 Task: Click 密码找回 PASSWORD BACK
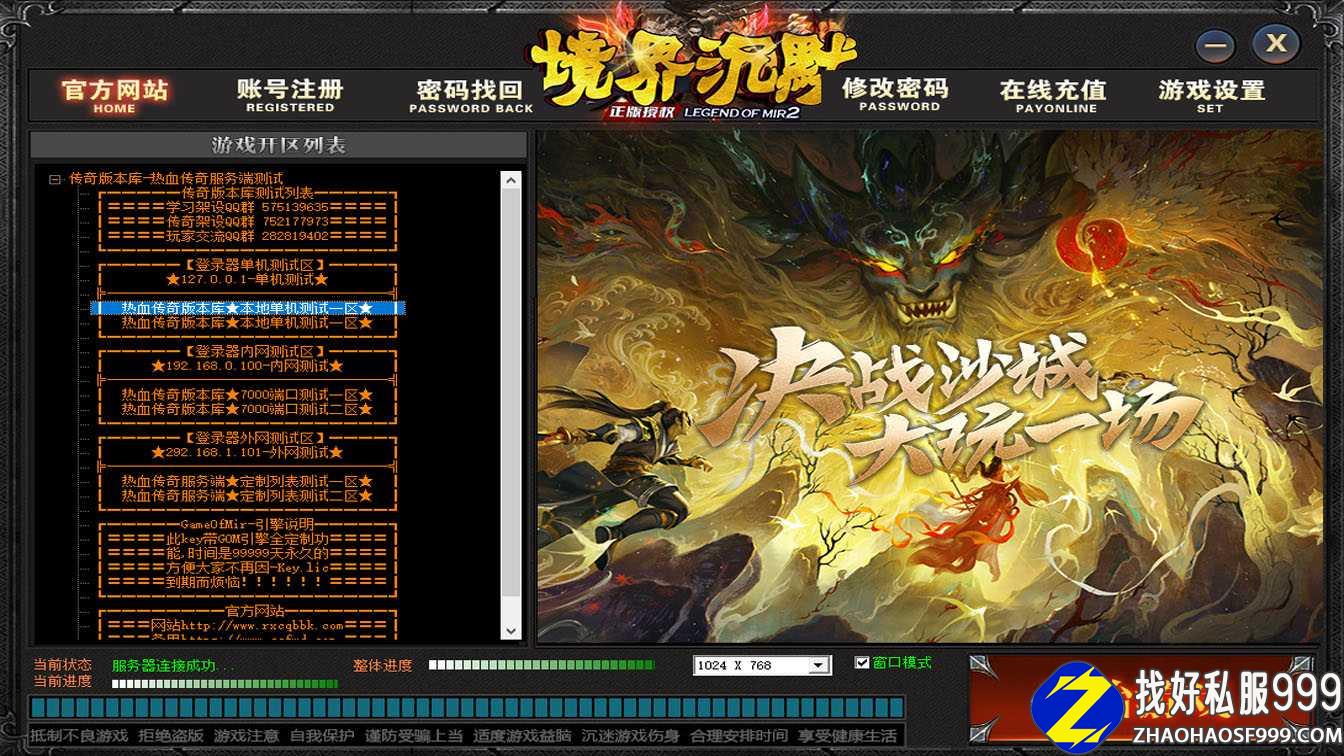pos(470,96)
